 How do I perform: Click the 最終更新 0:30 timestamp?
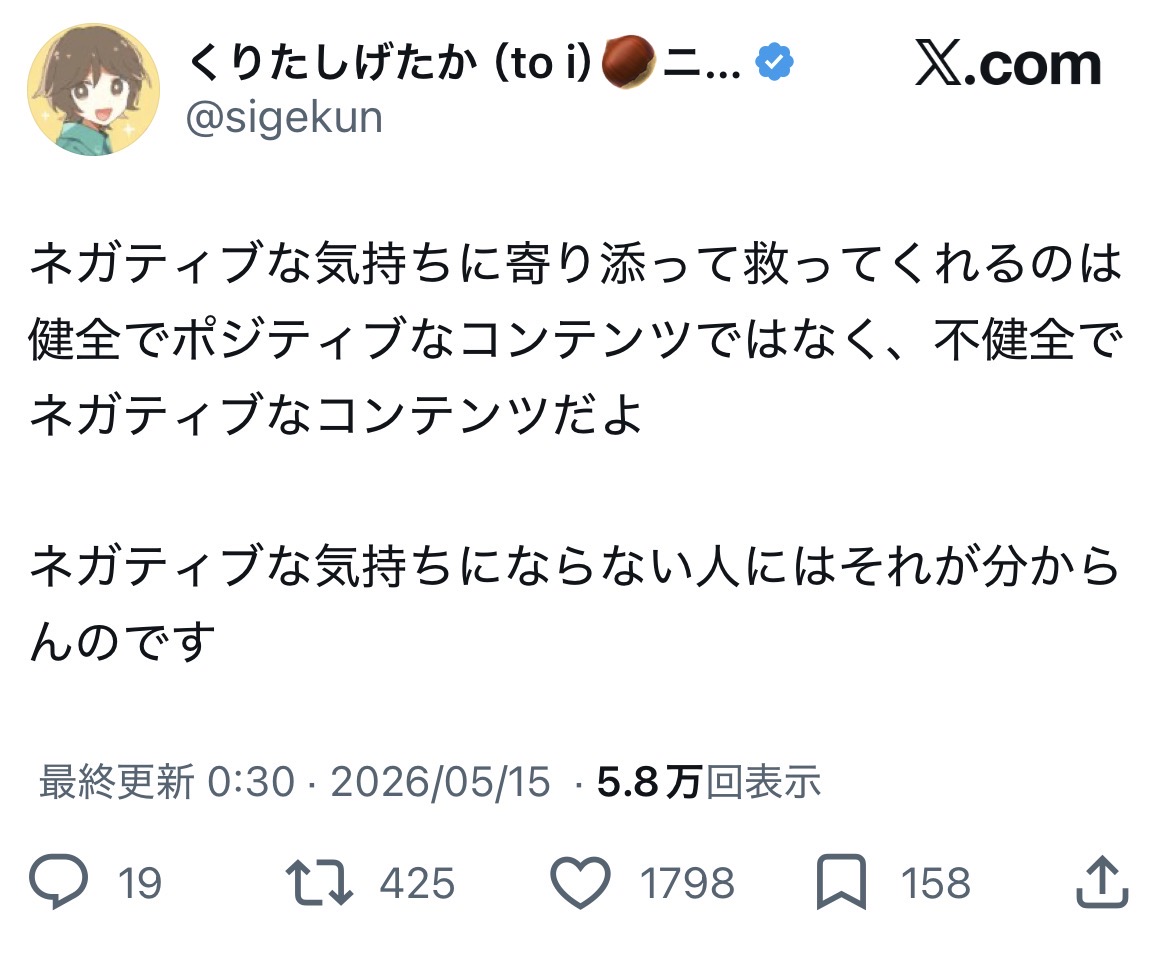click(167, 782)
